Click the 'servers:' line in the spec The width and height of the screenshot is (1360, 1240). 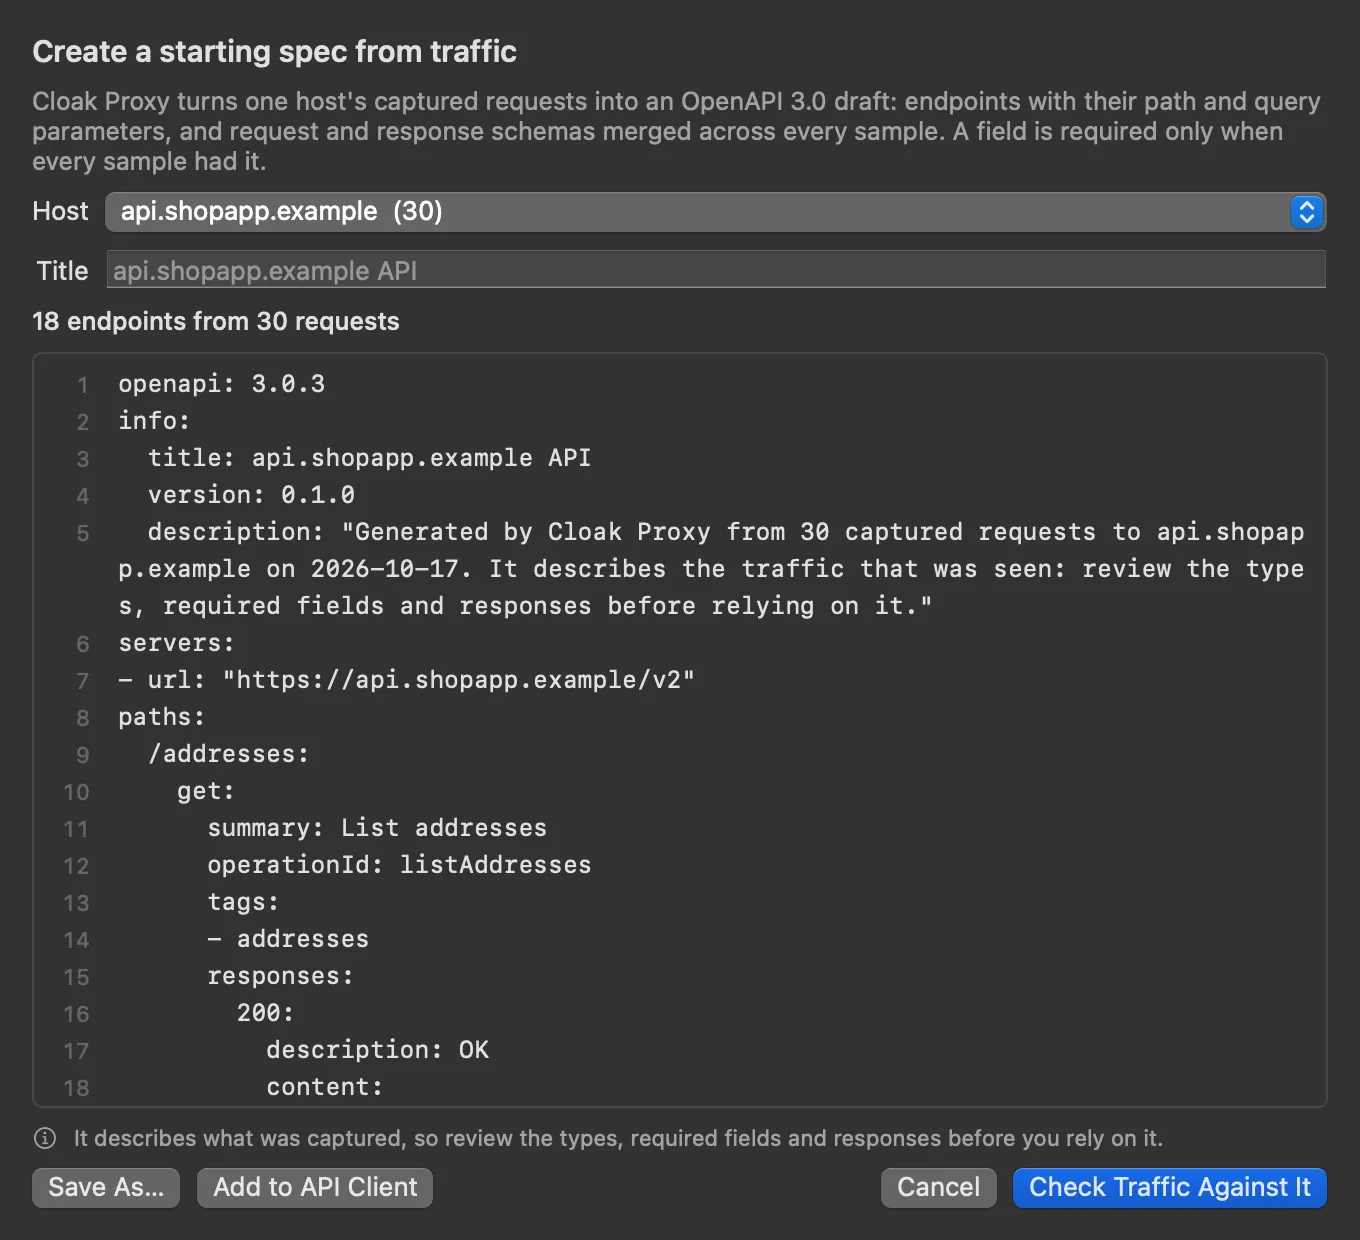tap(176, 643)
